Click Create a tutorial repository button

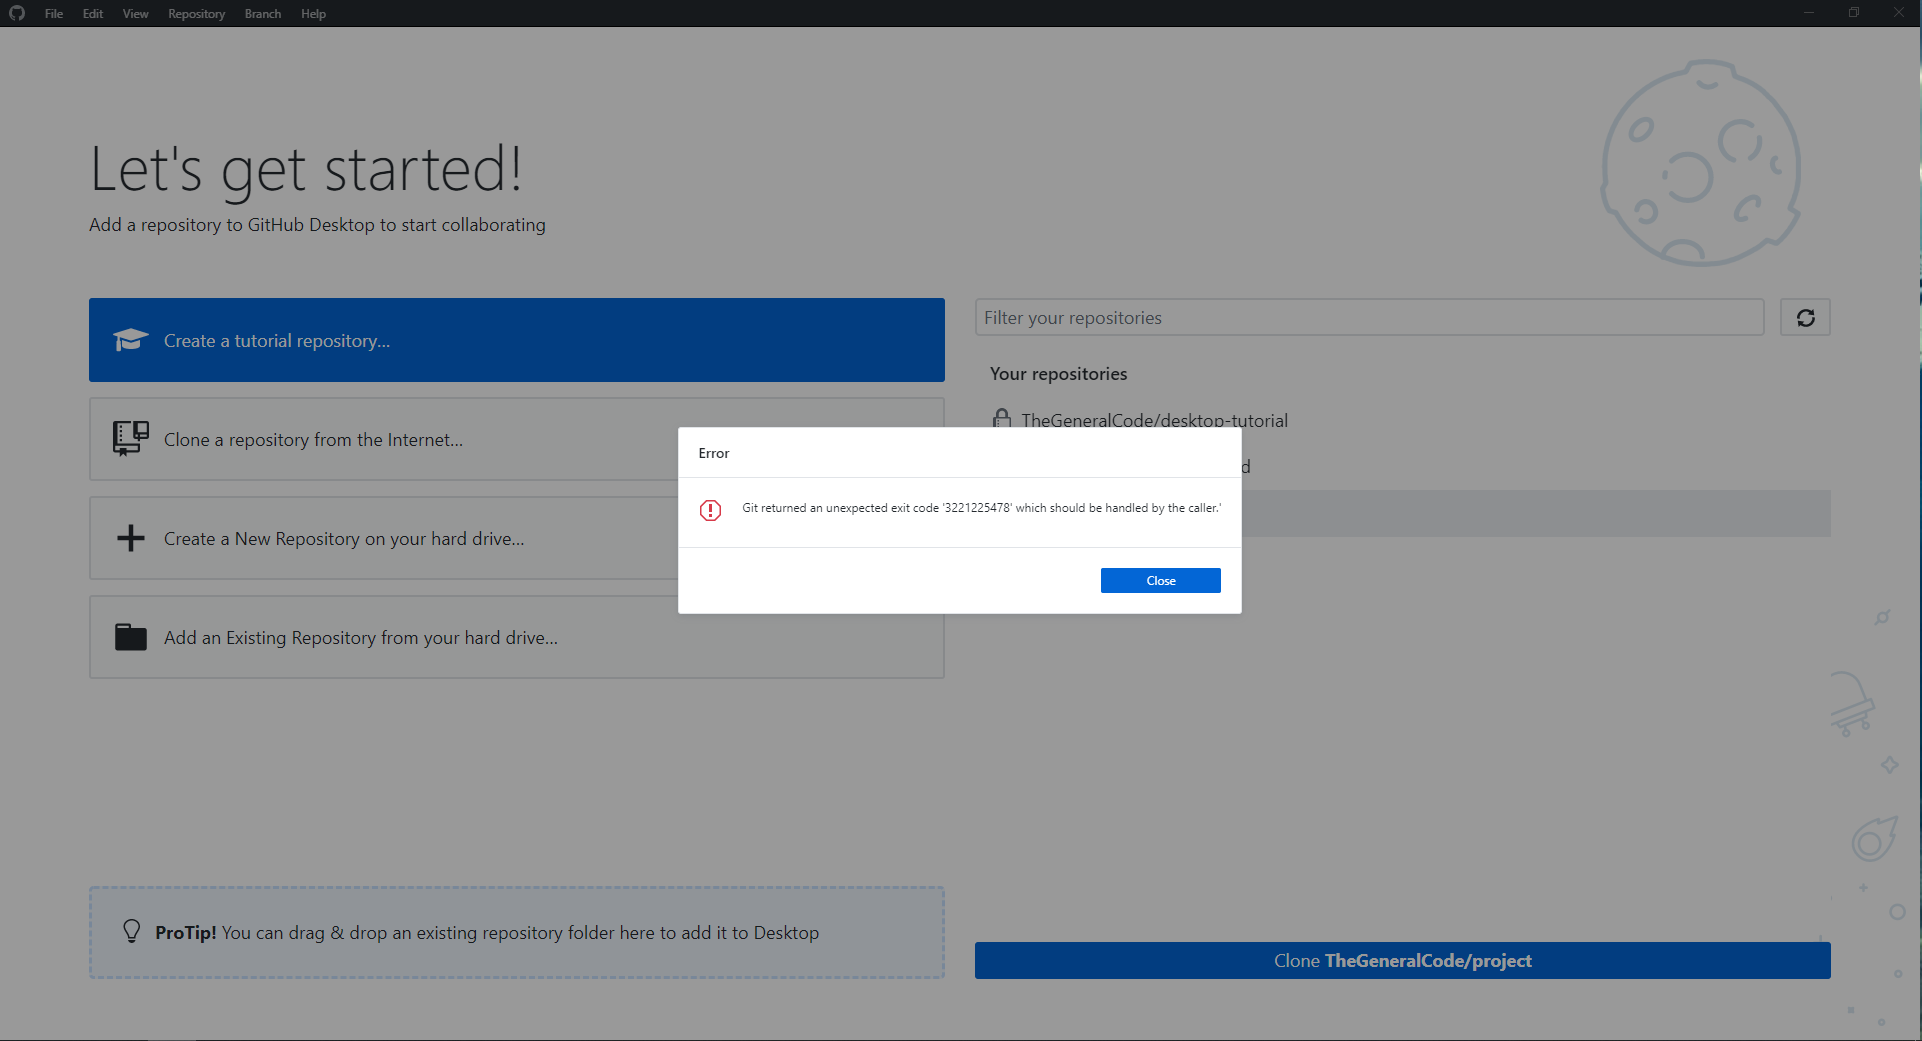click(x=516, y=340)
